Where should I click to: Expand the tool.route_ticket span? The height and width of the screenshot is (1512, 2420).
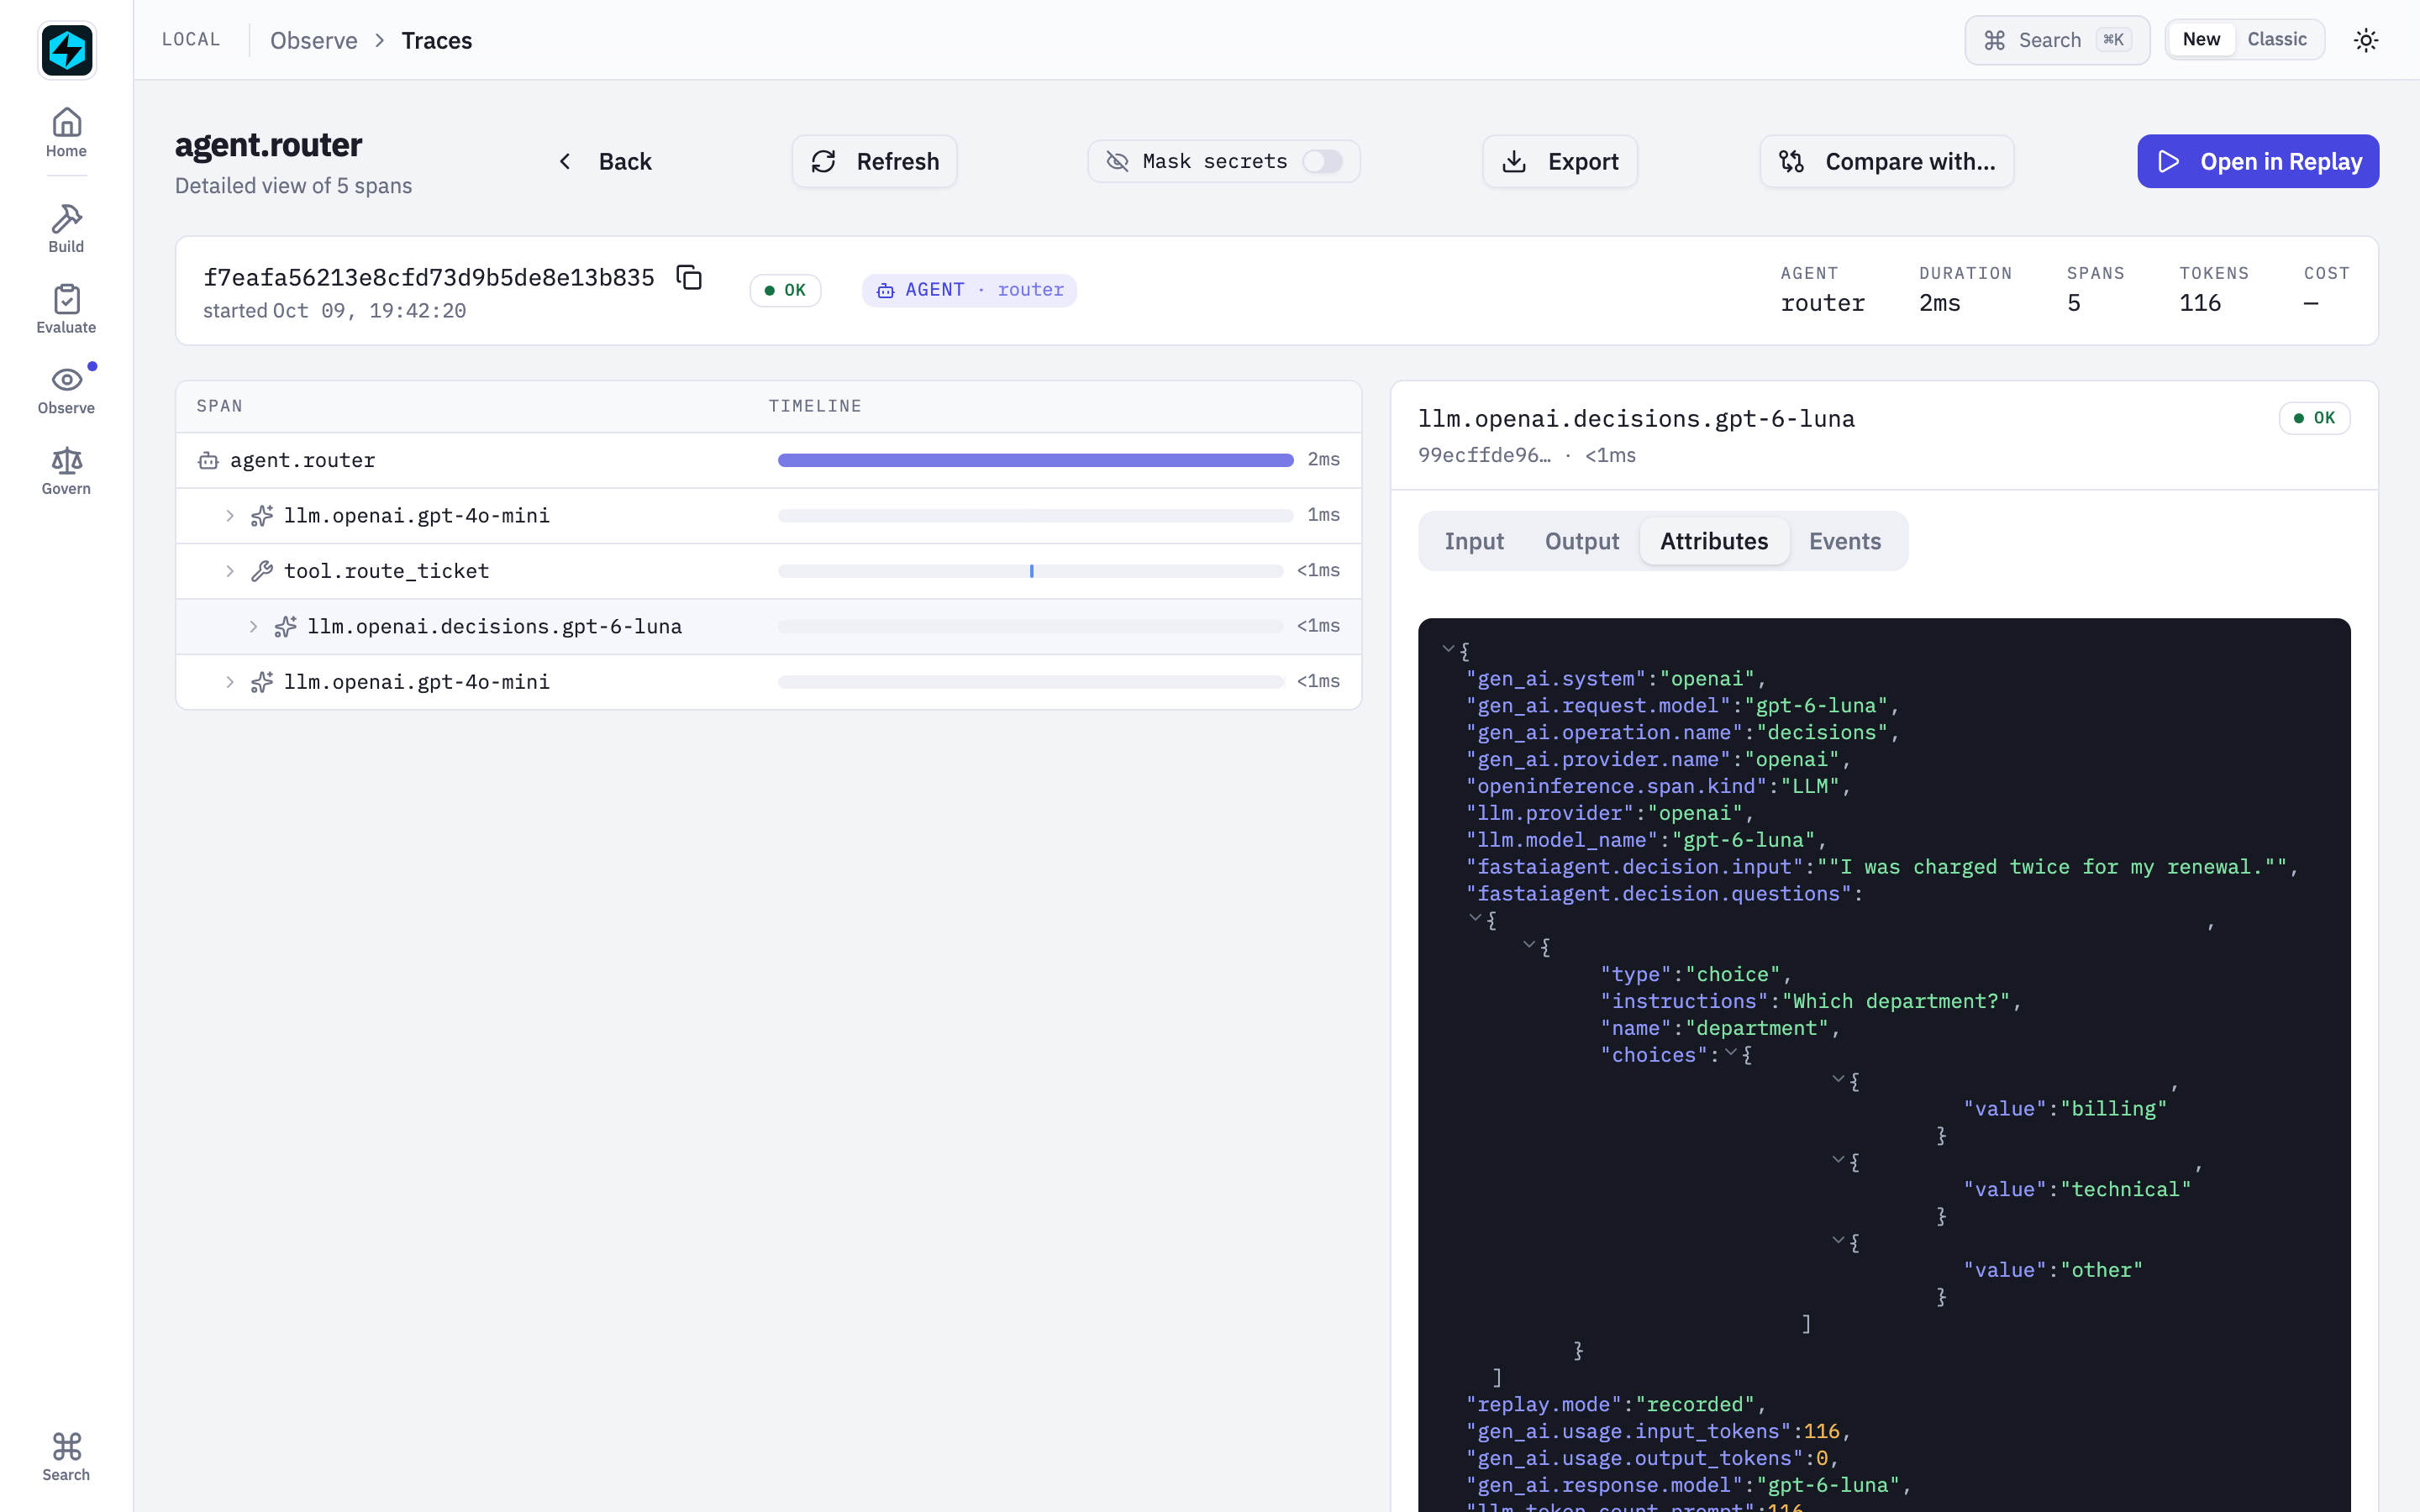coord(230,571)
